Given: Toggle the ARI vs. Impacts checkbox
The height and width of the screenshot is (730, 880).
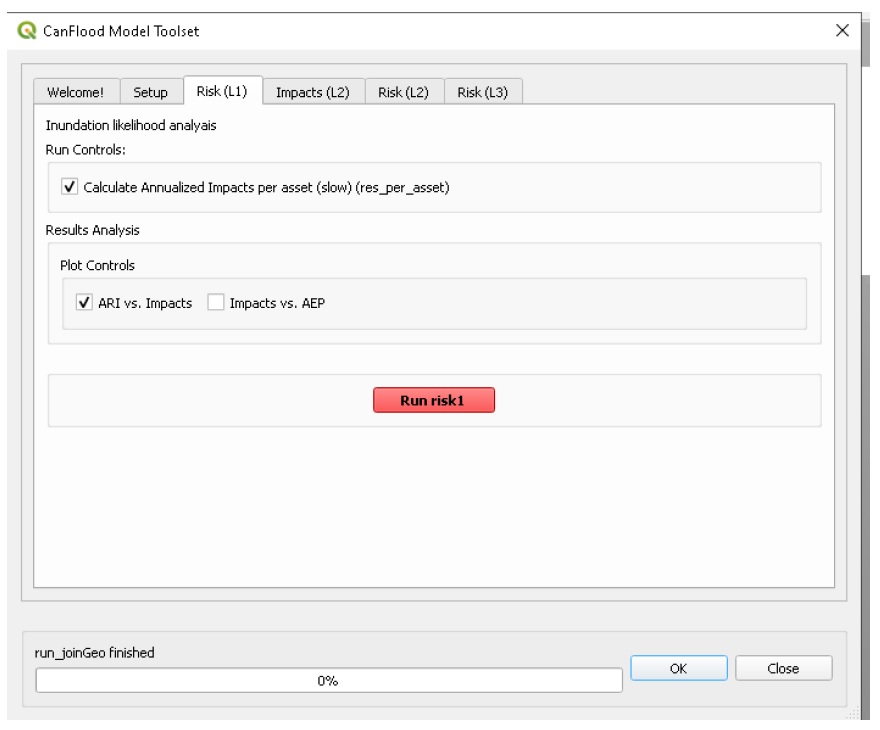Looking at the screenshot, I should click(84, 303).
